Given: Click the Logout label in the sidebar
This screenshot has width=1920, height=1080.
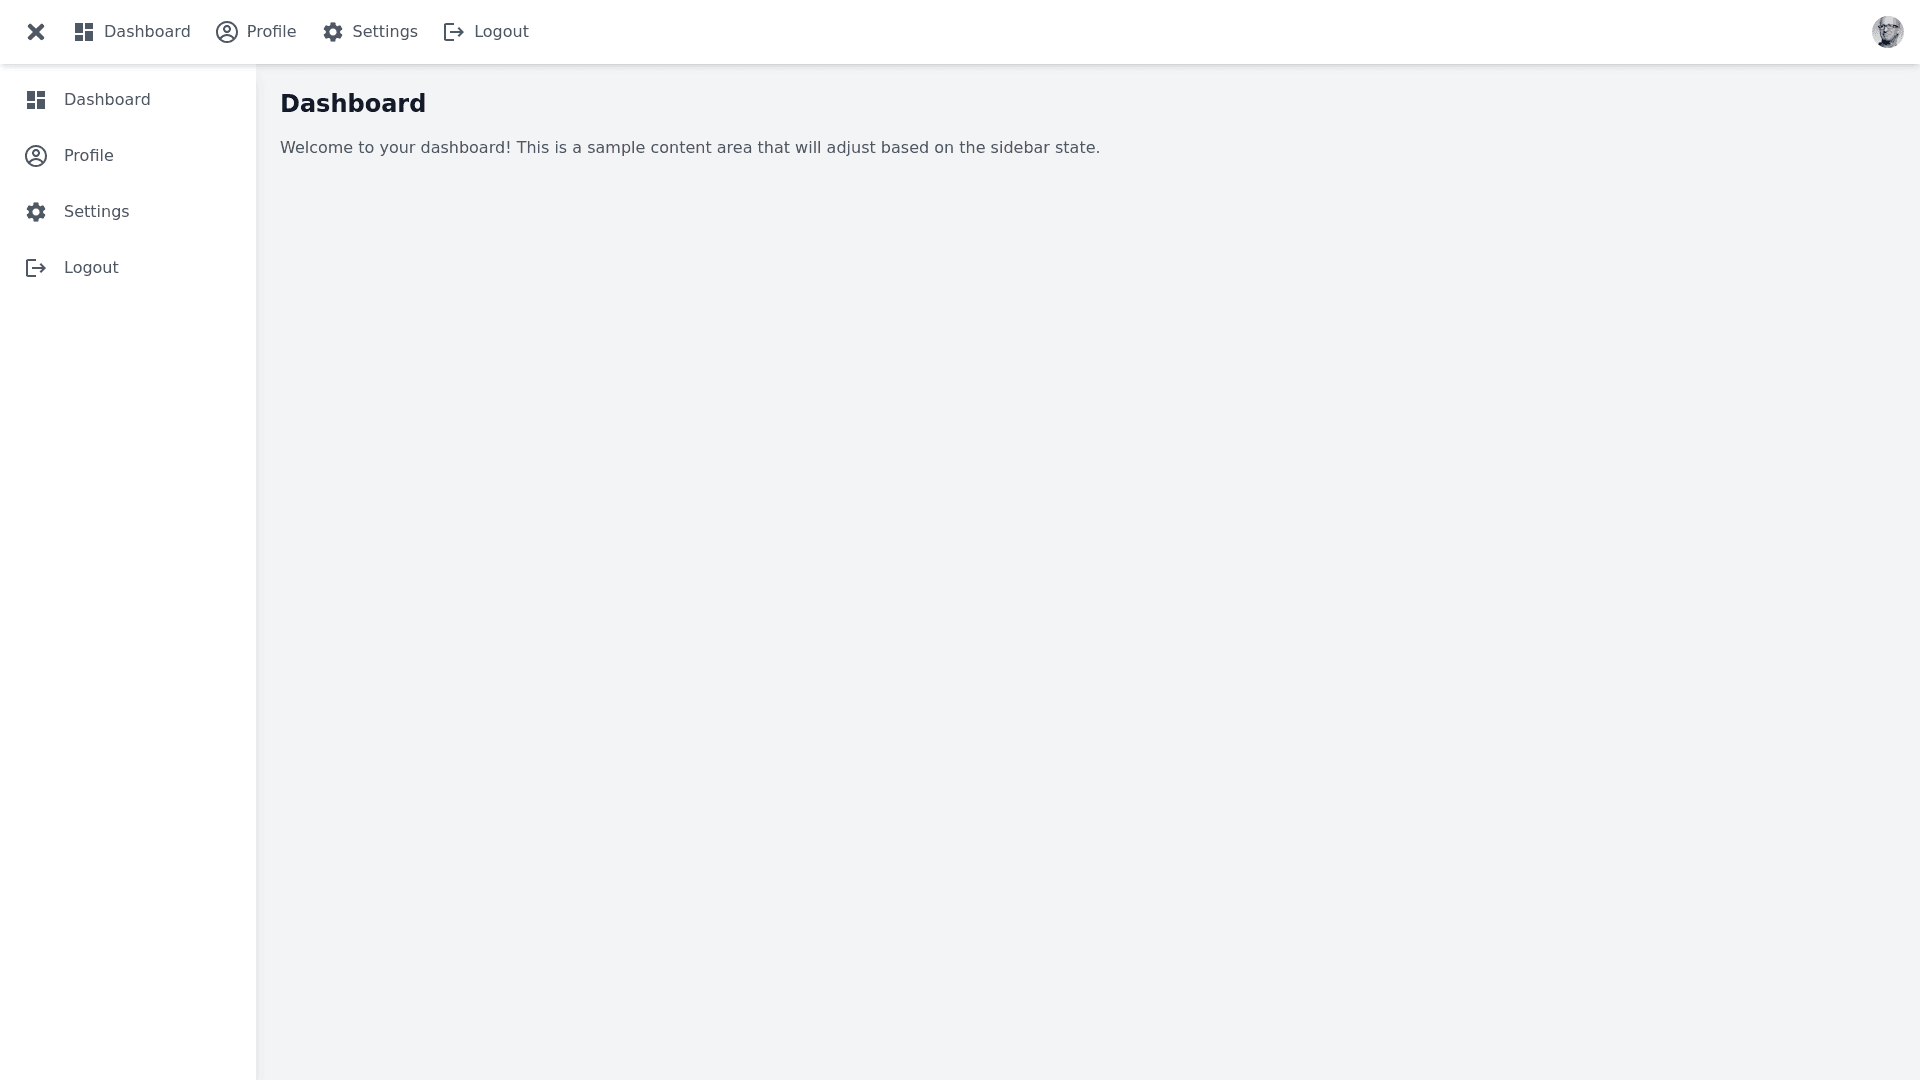Looking at the screenshot, I should [91, 268].
